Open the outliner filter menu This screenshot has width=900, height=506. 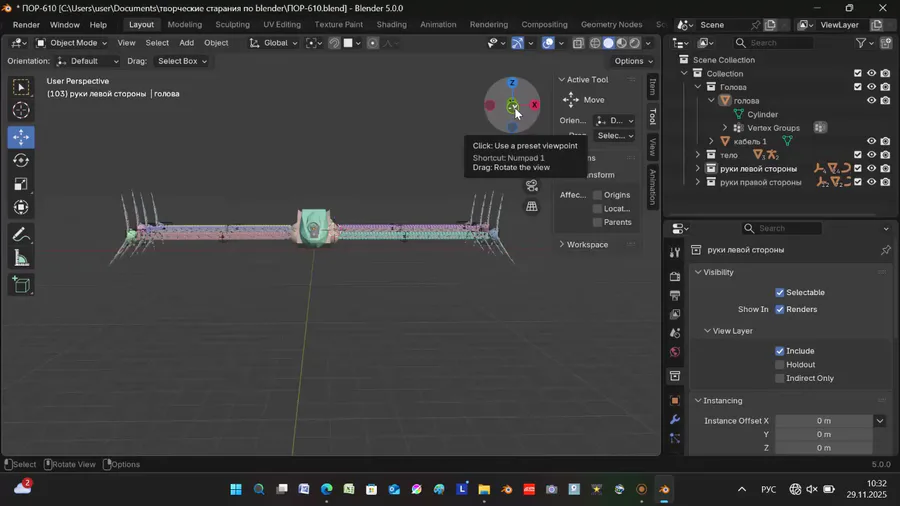tap(864, 43)
